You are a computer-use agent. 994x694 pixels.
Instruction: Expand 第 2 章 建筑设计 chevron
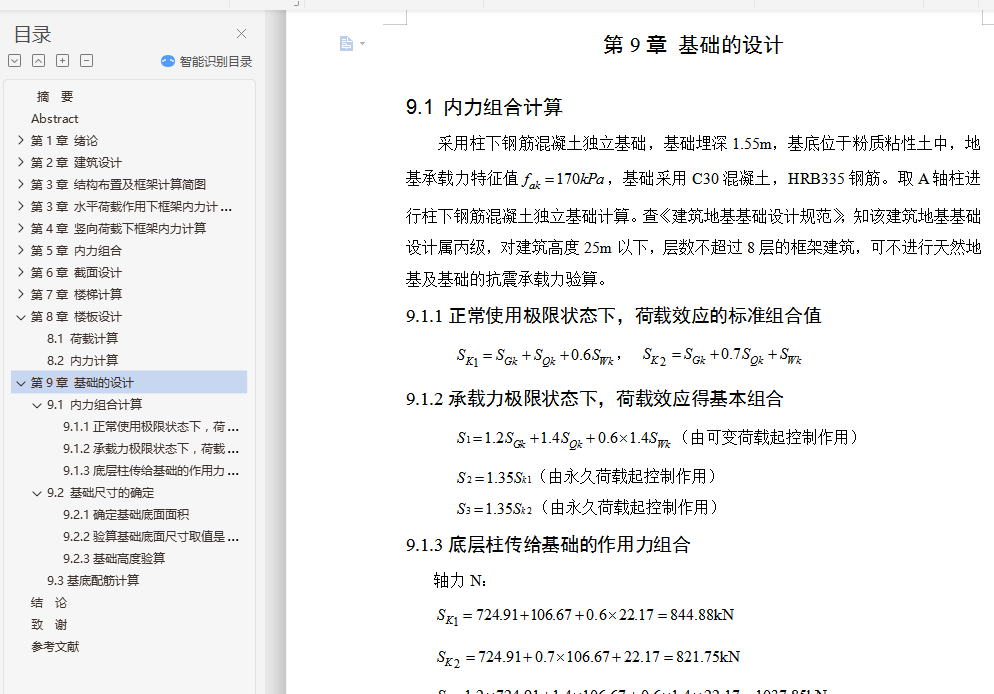point(21,162)
